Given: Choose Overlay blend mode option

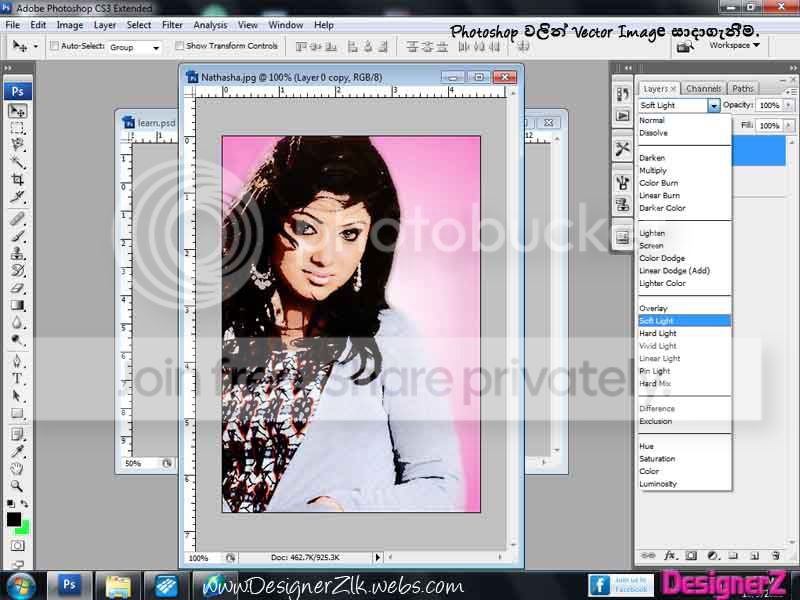Looking at the screenshot, I should tap(653, 308).
